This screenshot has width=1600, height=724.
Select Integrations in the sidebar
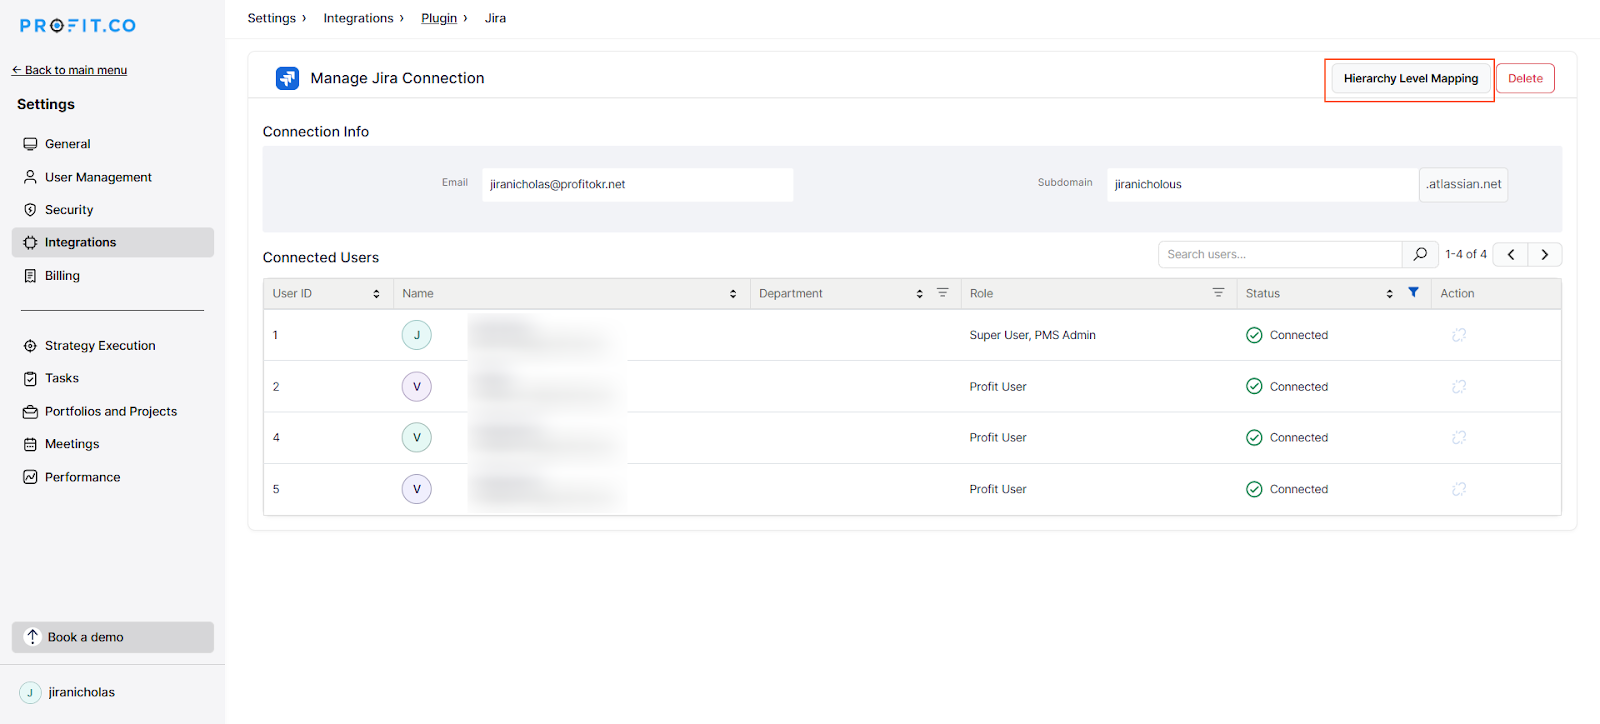(113, 242)
